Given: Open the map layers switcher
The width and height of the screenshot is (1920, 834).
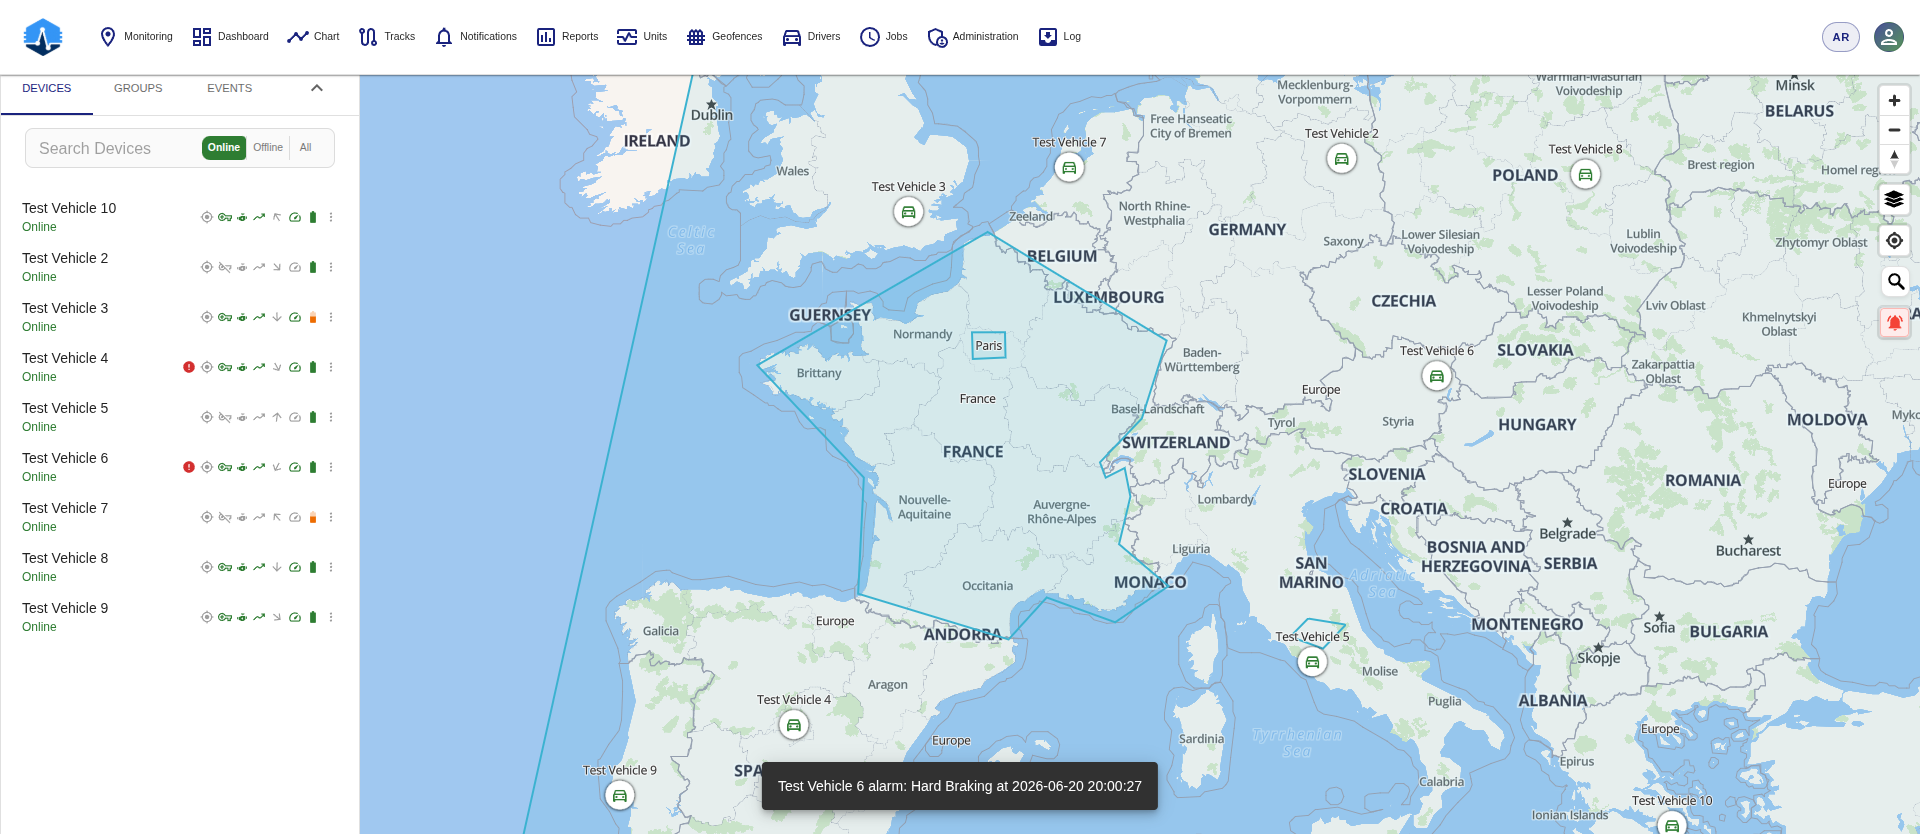Looking at the screenshot, I should click(x=1894, y=199).
